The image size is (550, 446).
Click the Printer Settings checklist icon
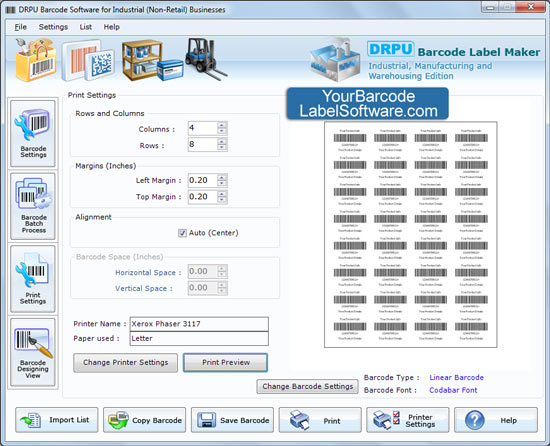coord(386,420)
